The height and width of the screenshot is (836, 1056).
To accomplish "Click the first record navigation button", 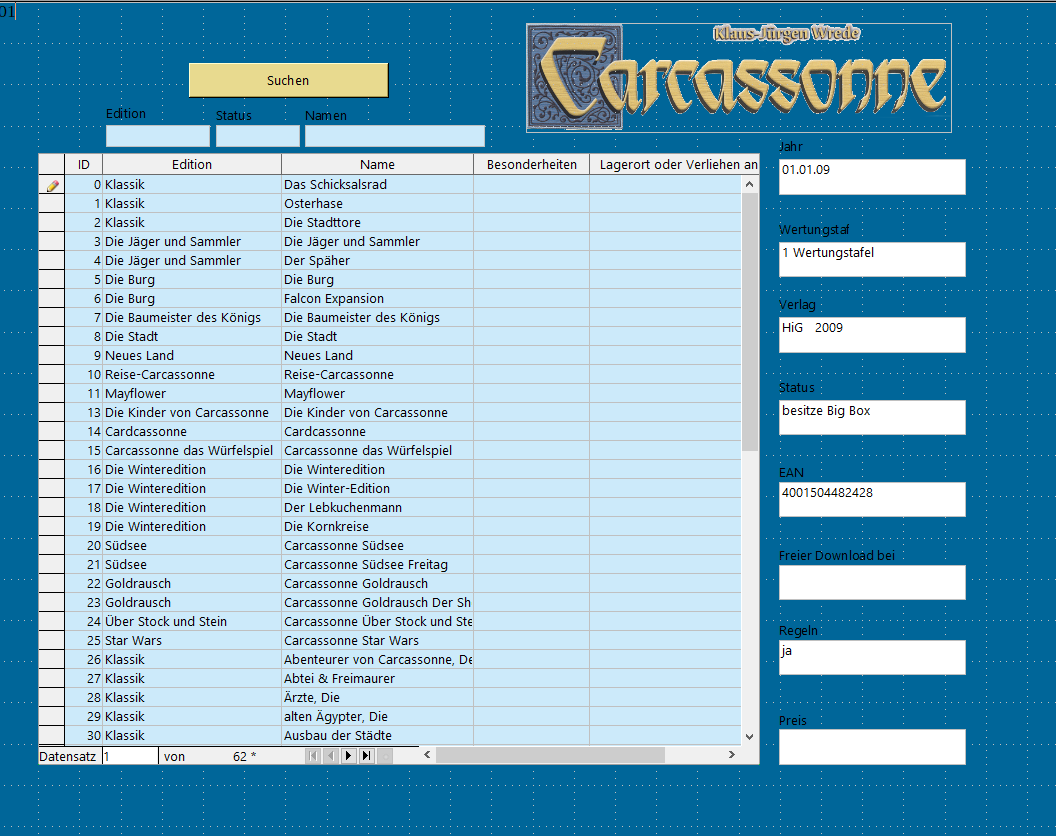I will 313,756.
